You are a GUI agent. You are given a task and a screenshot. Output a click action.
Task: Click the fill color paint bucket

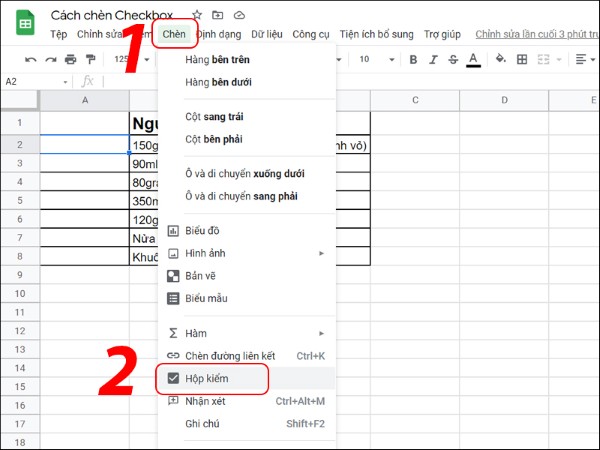click(500, 60)
